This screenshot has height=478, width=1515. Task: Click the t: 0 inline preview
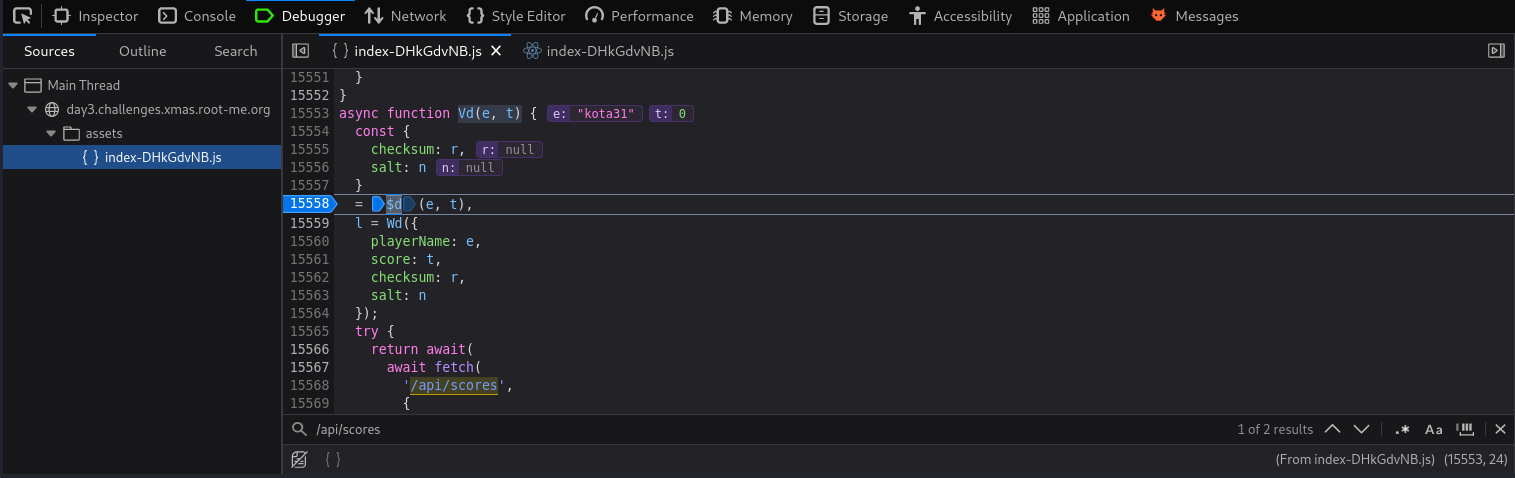(672, 114)
